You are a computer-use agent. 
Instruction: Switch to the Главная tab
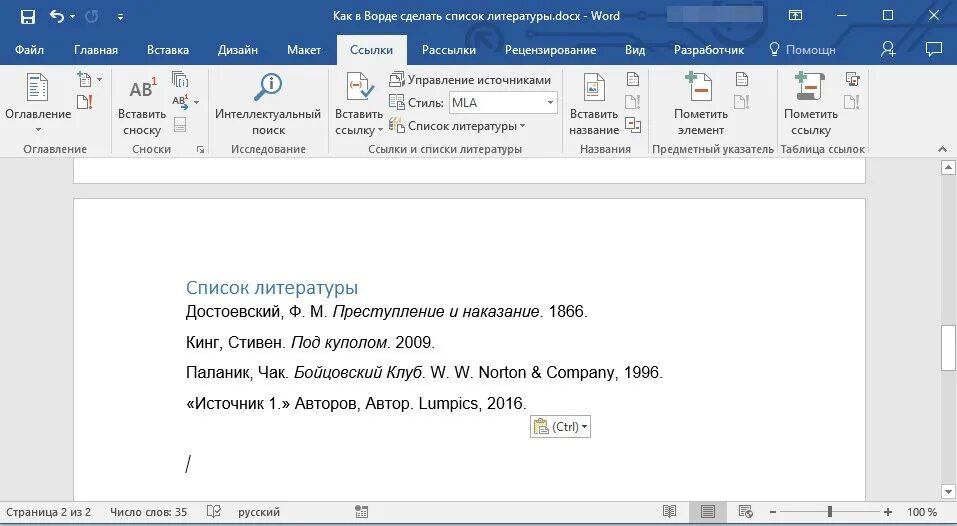coord(96,50)
